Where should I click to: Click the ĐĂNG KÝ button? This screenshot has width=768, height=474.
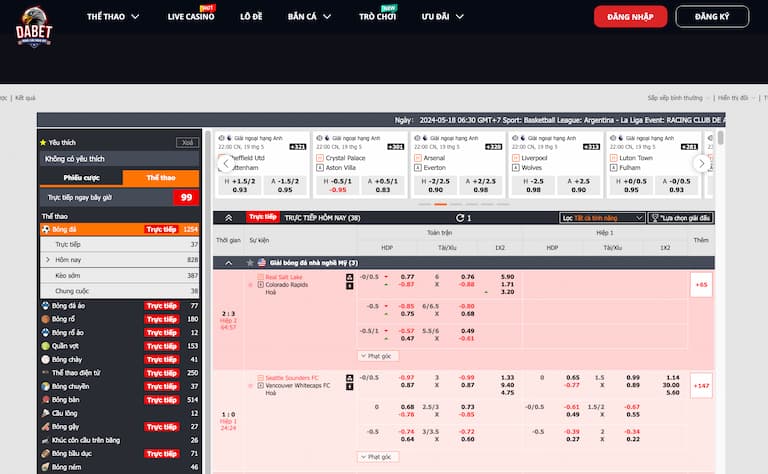712,17
